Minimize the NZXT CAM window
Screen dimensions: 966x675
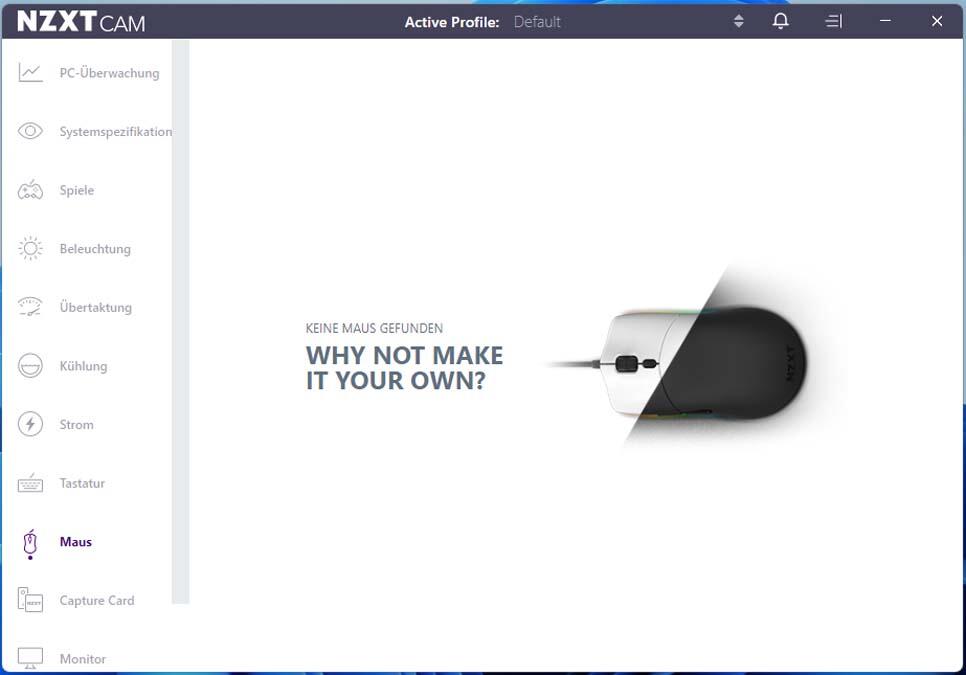[885, 21]
